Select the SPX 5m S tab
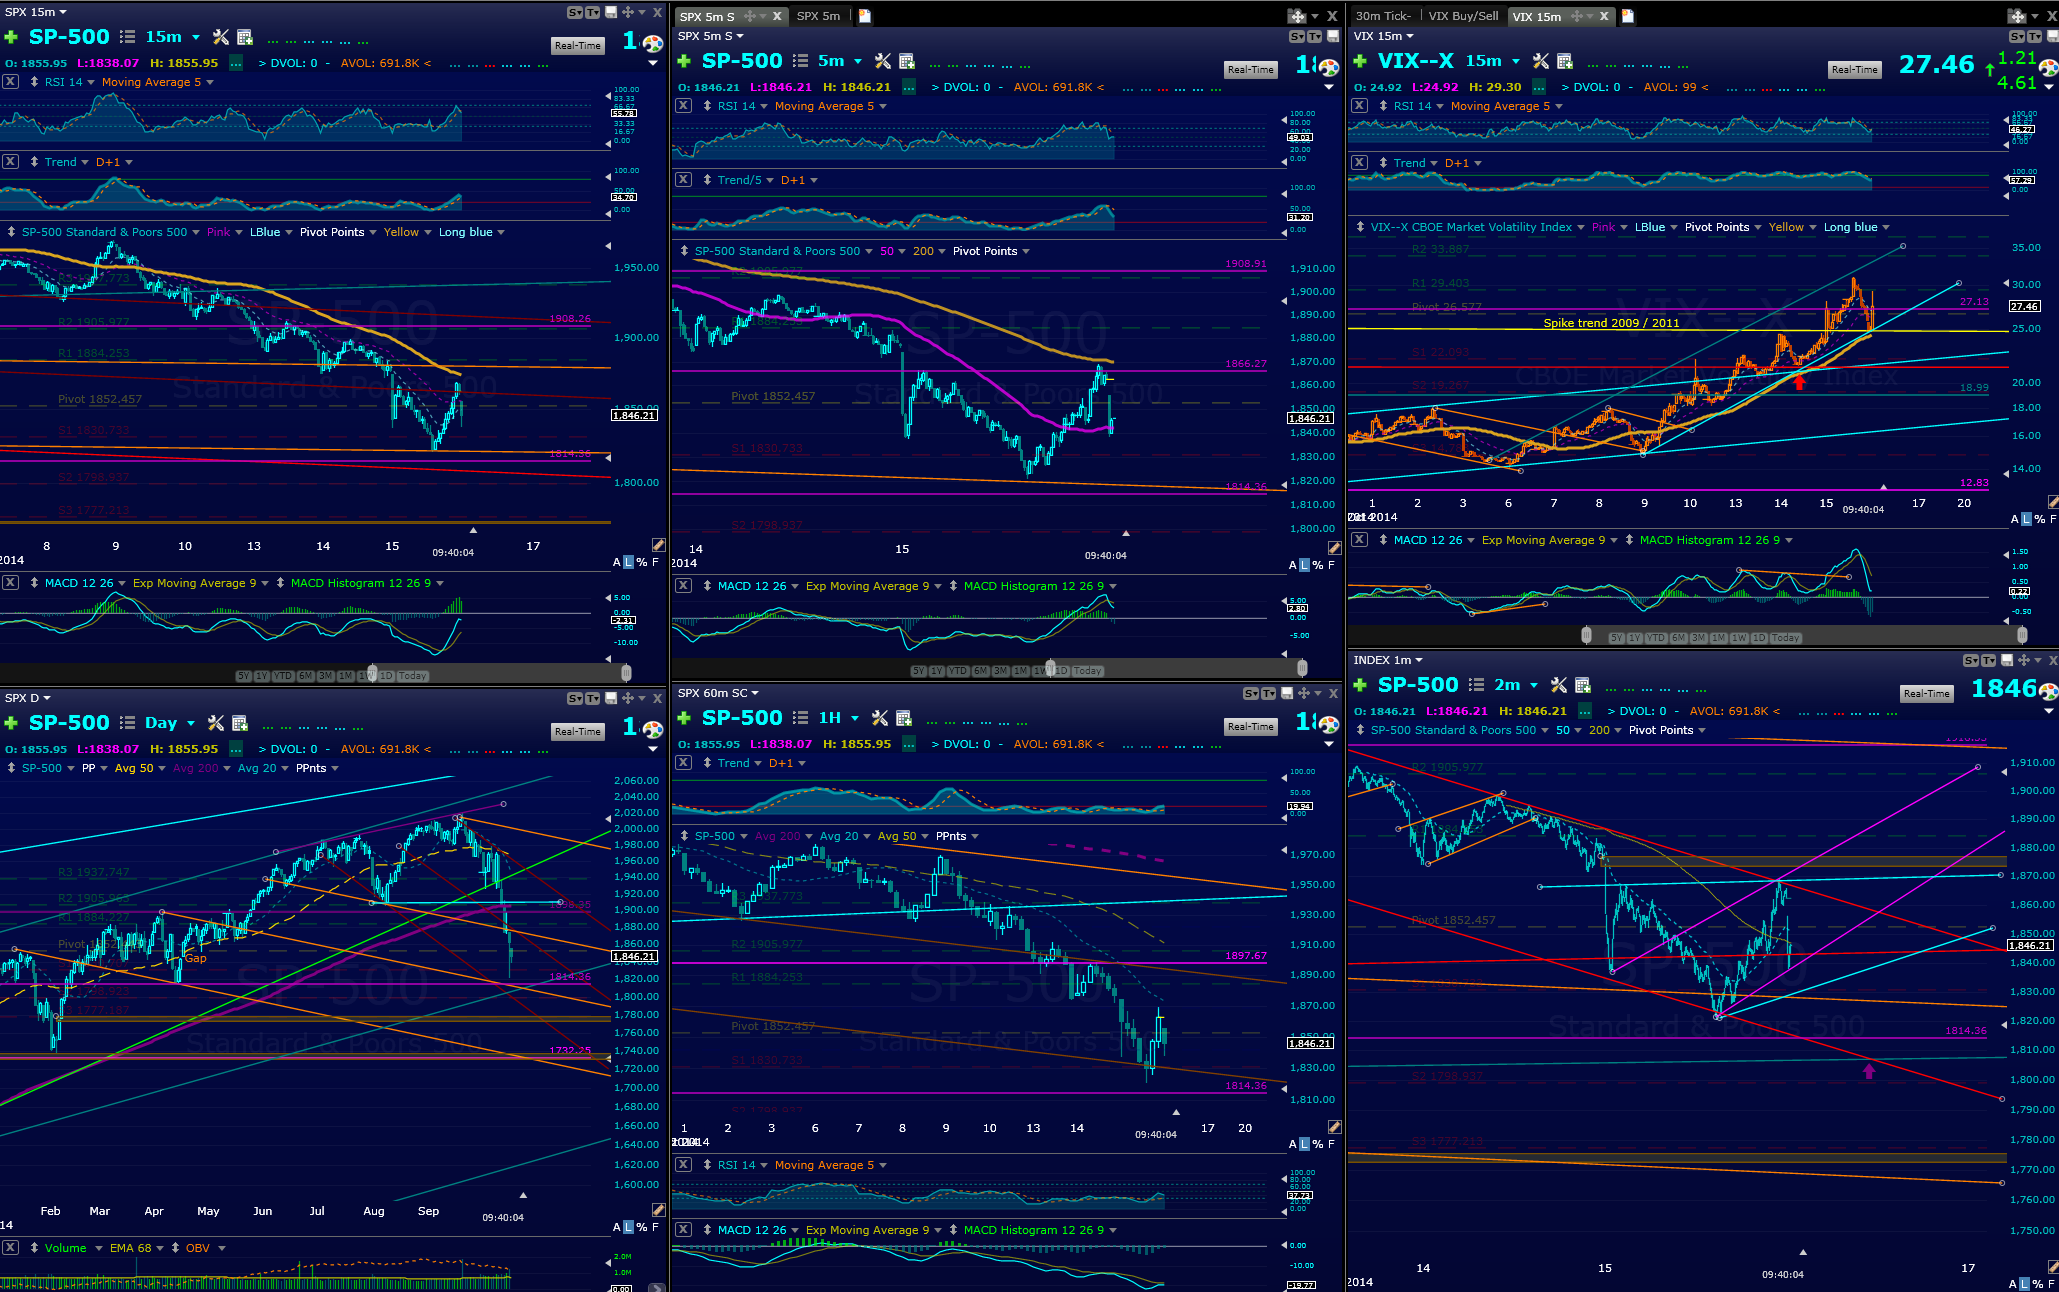2059x1292 pixels. pyautogui.click(x=707, y=16)
